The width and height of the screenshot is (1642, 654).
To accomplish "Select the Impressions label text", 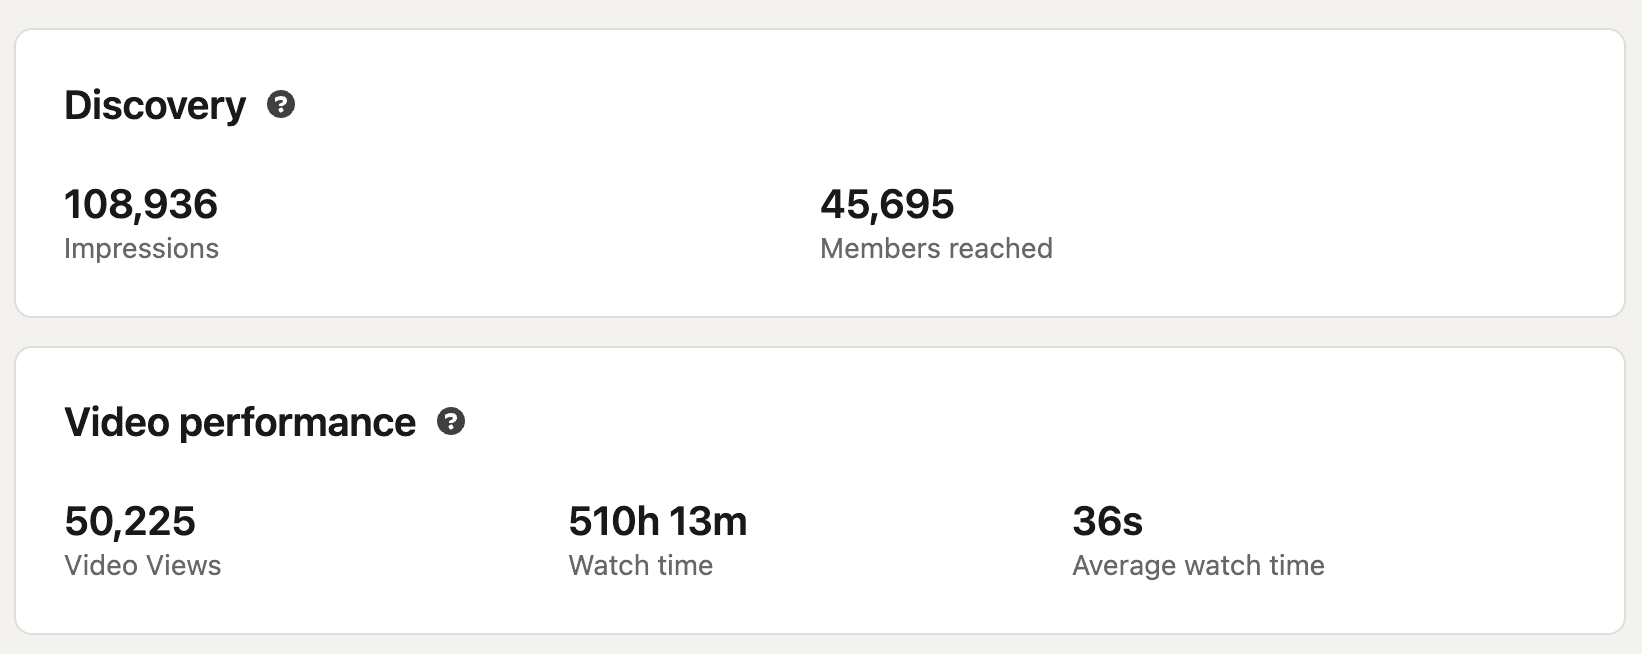I will coord(141,249).
